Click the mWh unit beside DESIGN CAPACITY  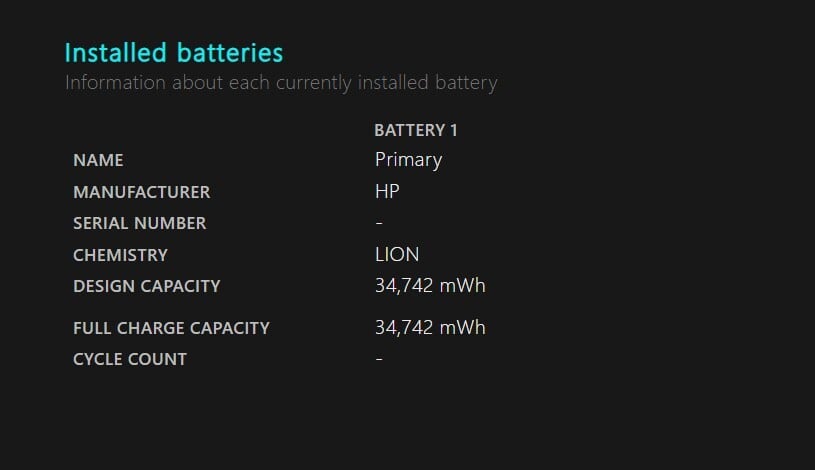pos(463,286)
